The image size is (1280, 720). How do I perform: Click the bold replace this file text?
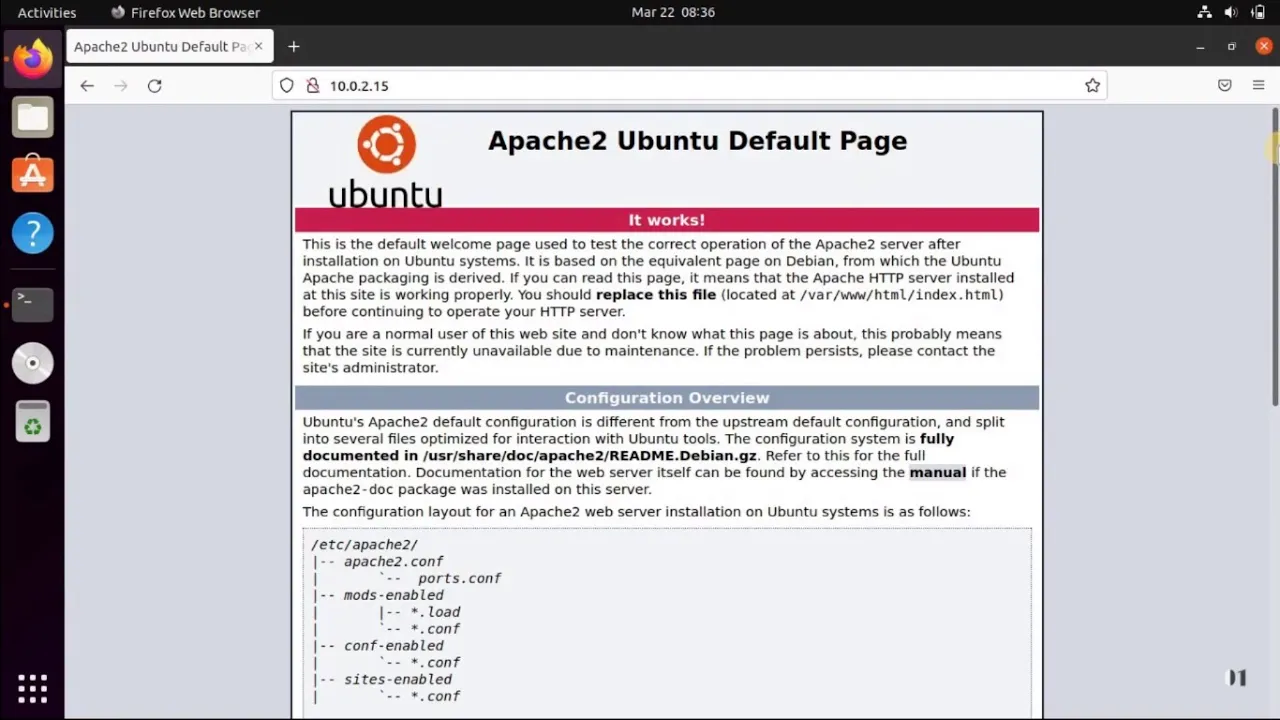656,295
